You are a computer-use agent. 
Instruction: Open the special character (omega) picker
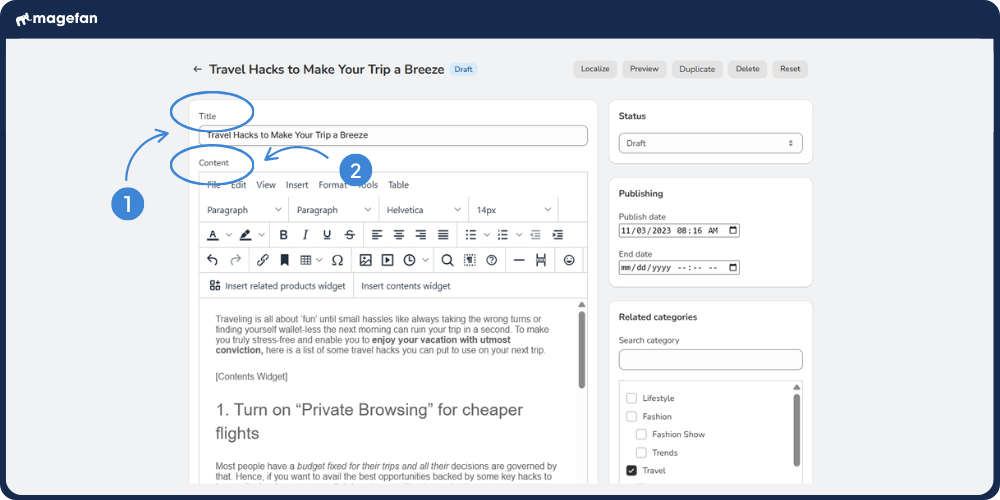coord(337,260)
